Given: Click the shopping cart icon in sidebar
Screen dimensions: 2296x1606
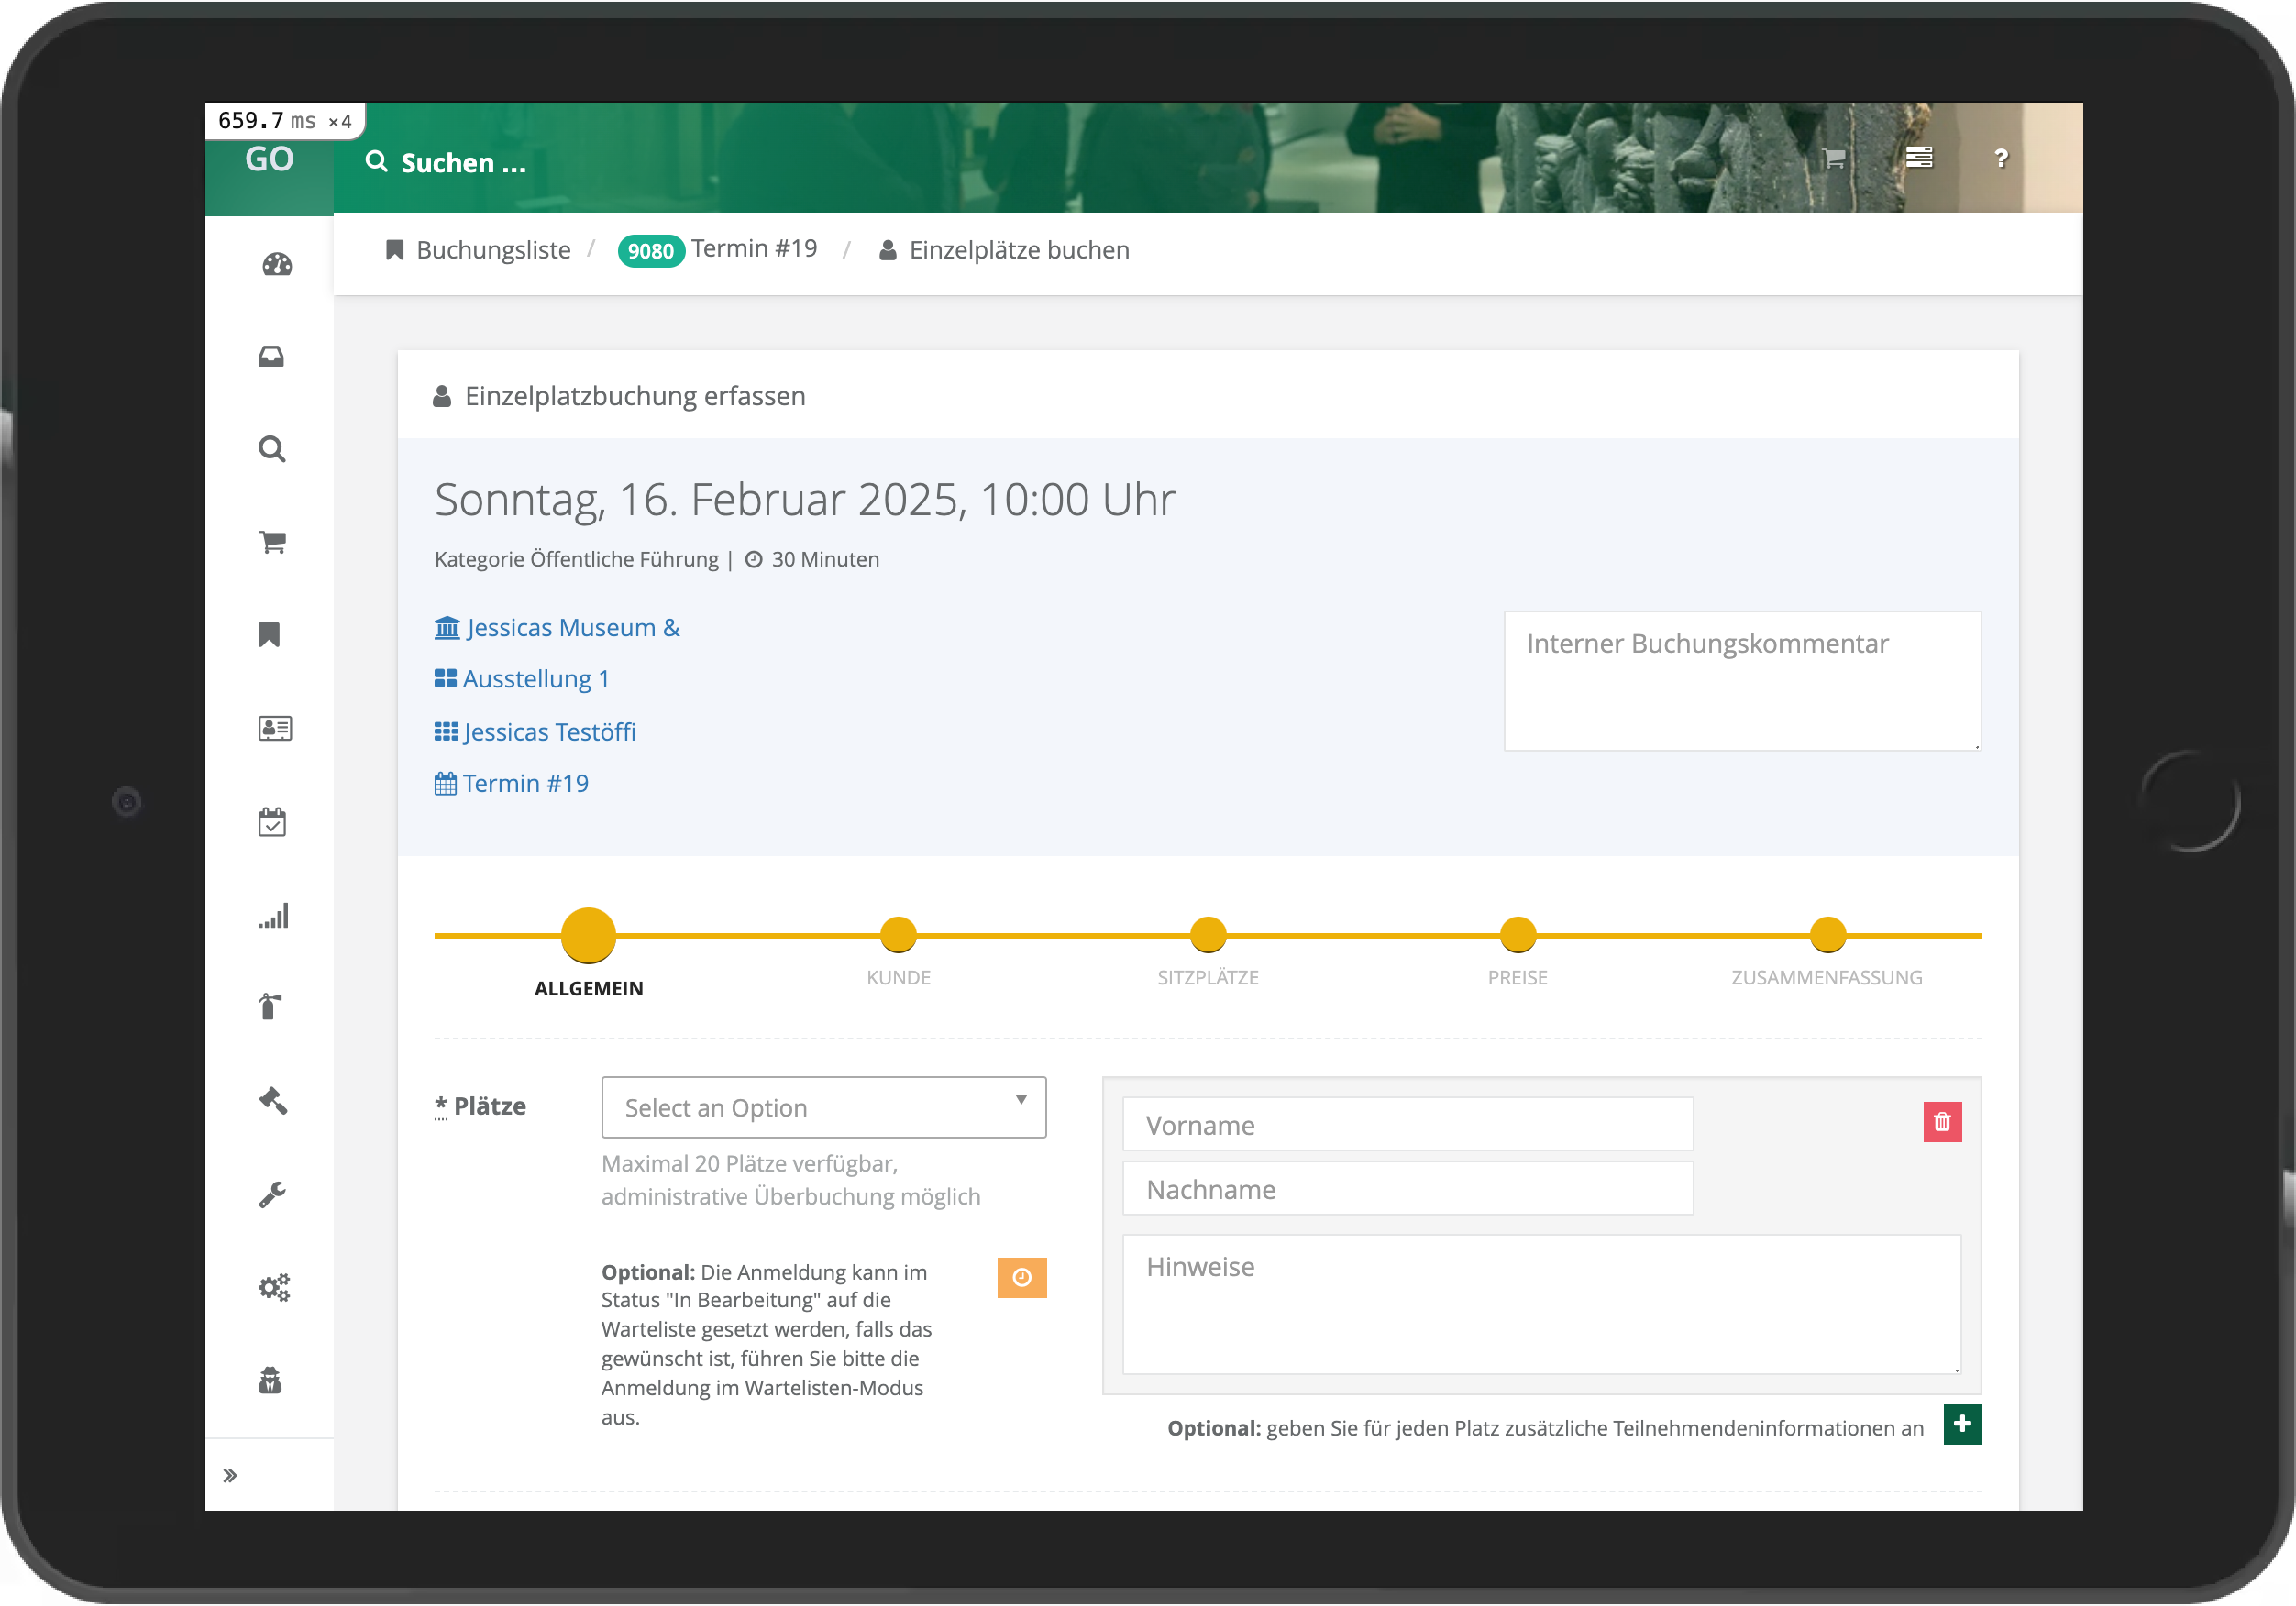Looking at the screenshot, I should click(272, 543).
